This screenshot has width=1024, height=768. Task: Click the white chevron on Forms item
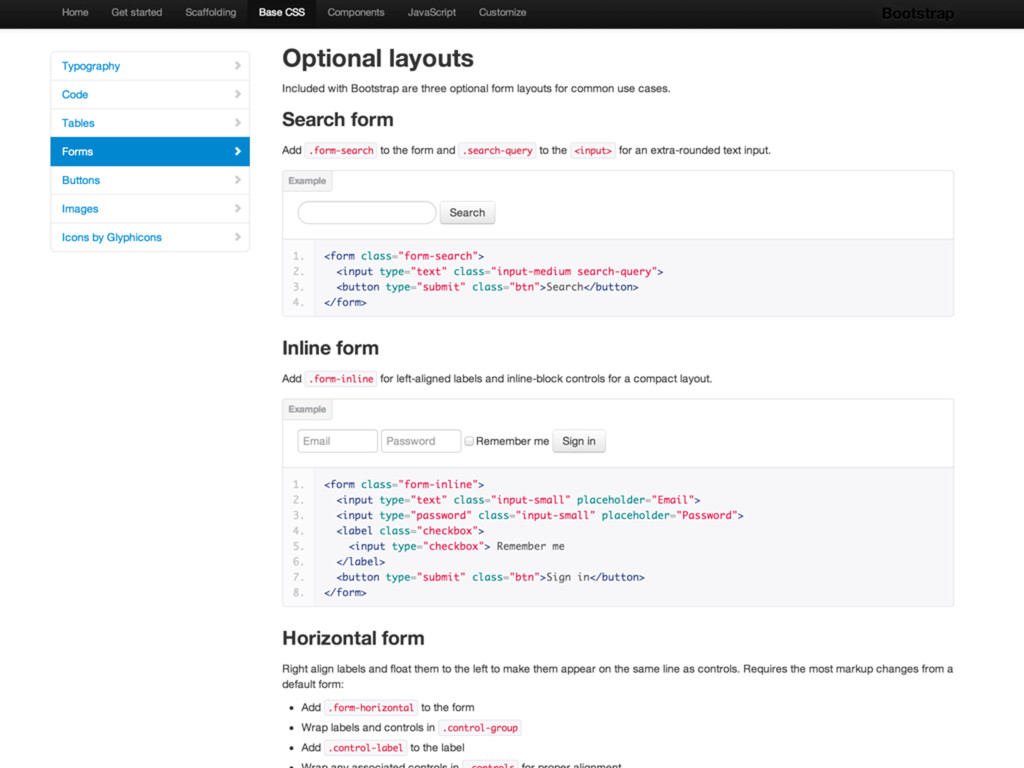click(x=238, y=152)
